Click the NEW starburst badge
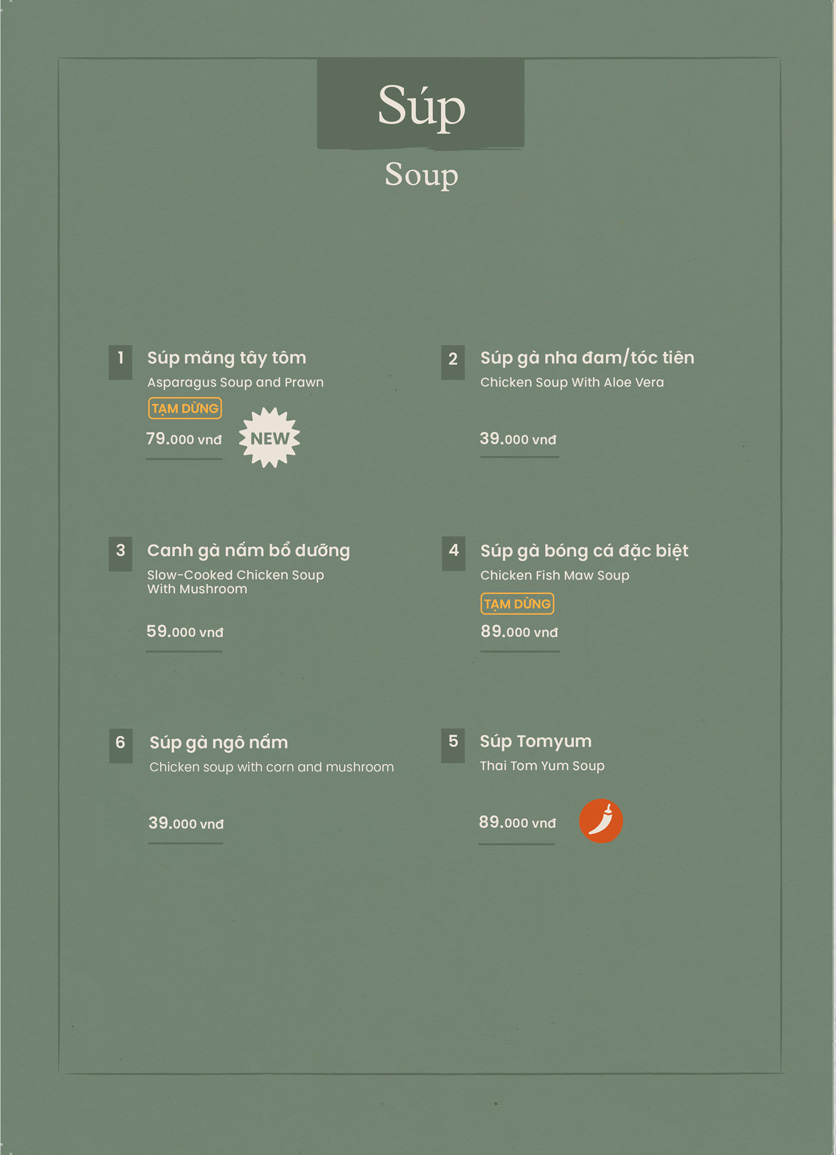 (270, 438)
